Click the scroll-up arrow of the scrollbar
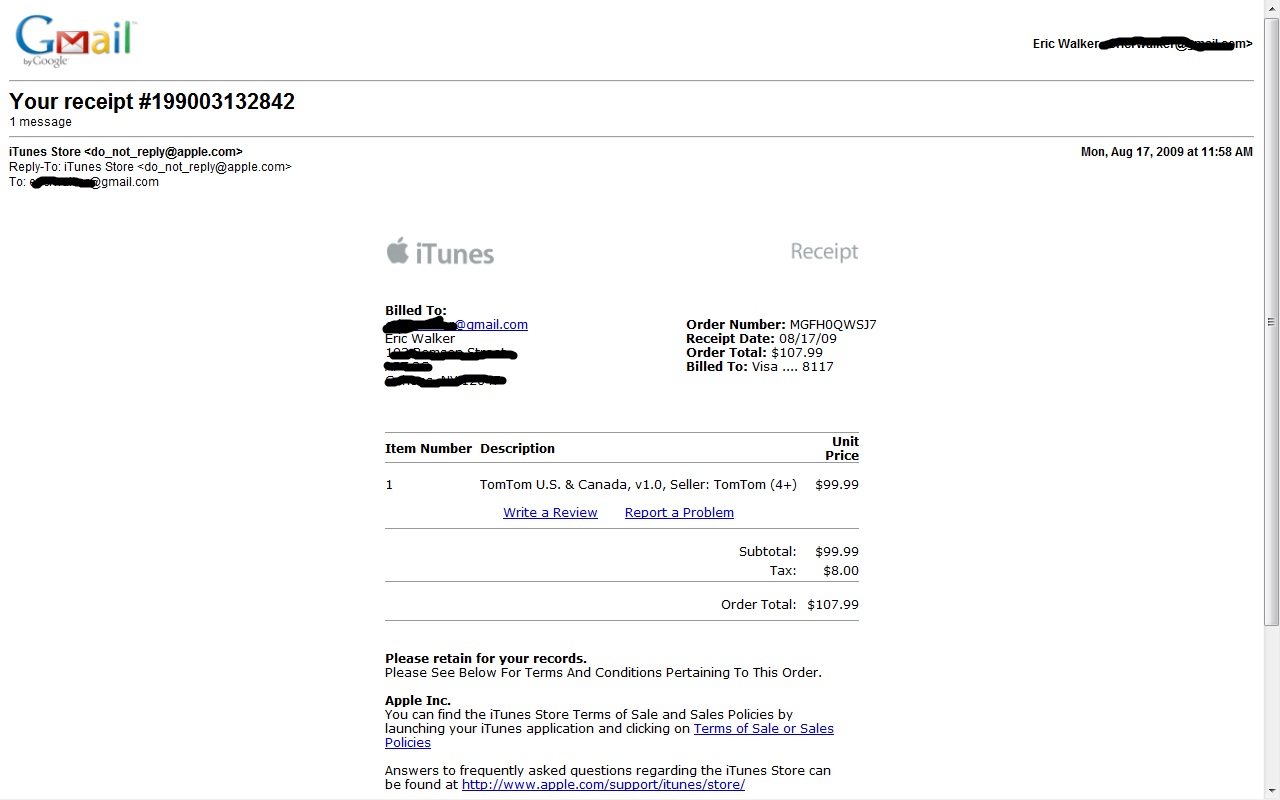Viewport: 1280px width, 800px height. click(x=1271, y=8)
